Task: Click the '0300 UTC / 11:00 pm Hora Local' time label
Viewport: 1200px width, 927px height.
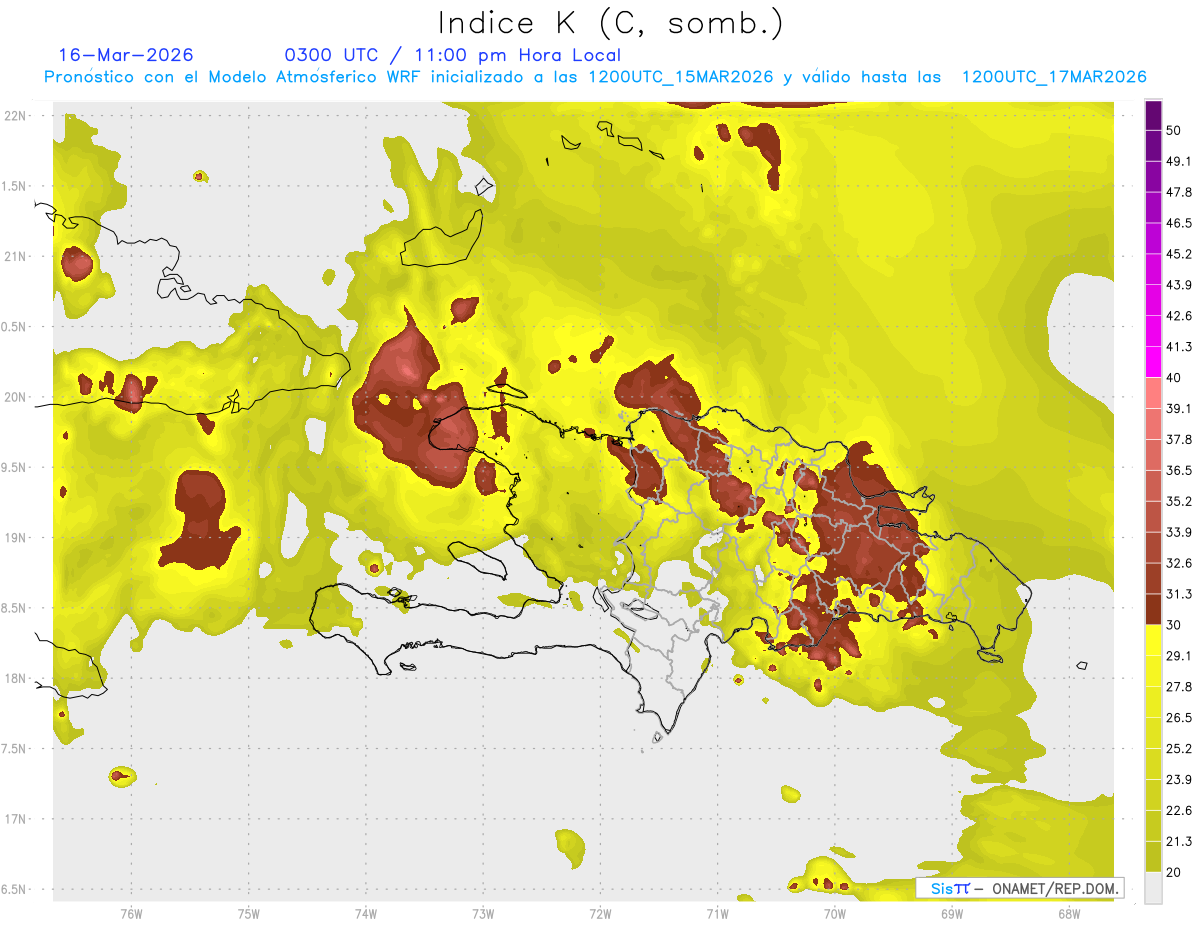Action: pos(453,55)
